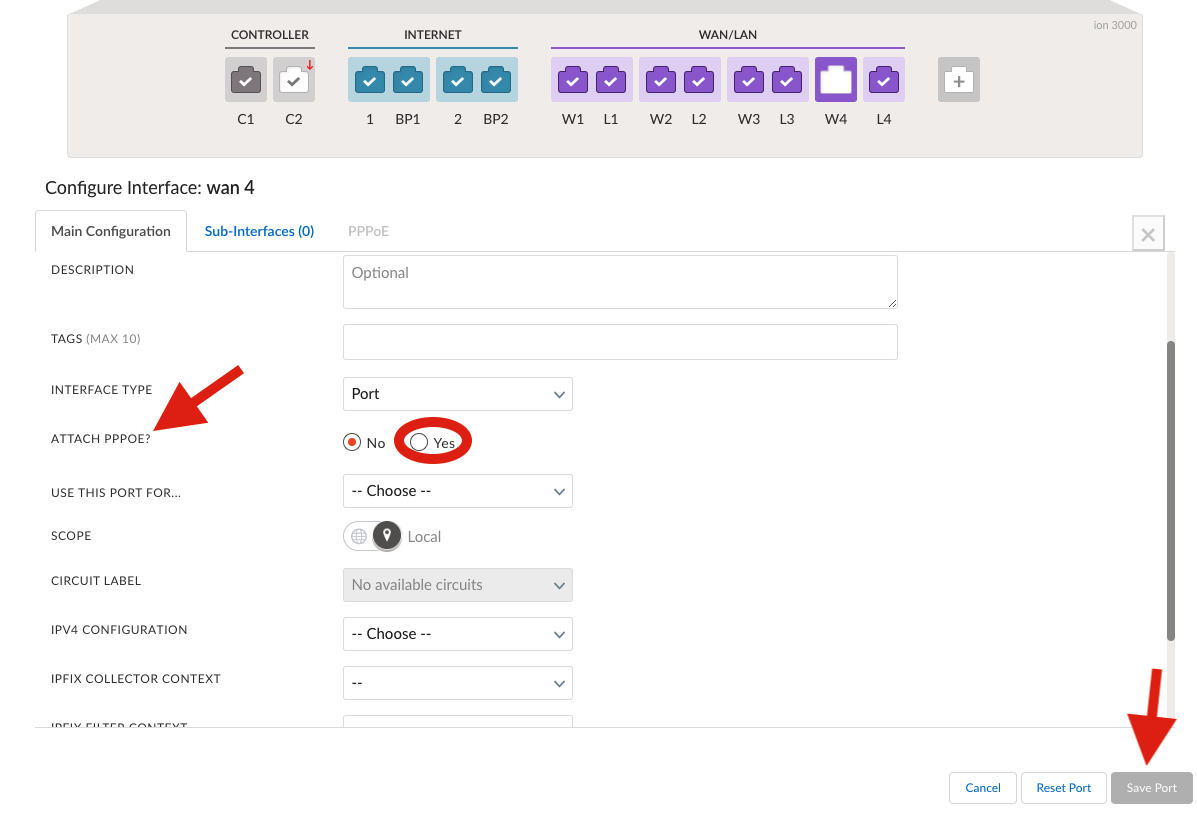
Task: Click the CONTROLLER group heading
Action: (270, 35)
